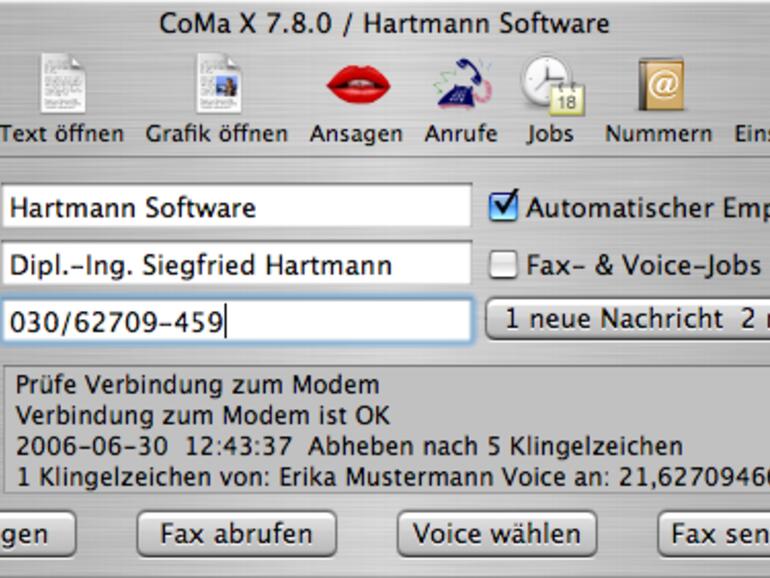Select the Grafik öffnen toolbar label

click(217, 134)
